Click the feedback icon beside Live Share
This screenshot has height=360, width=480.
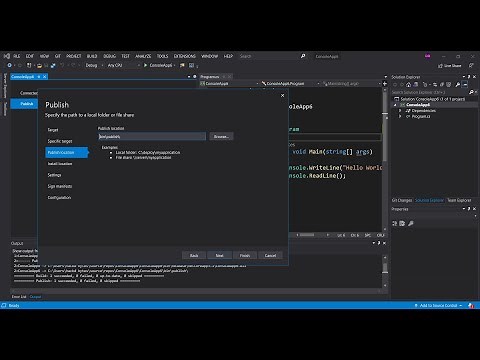point(471,66)
